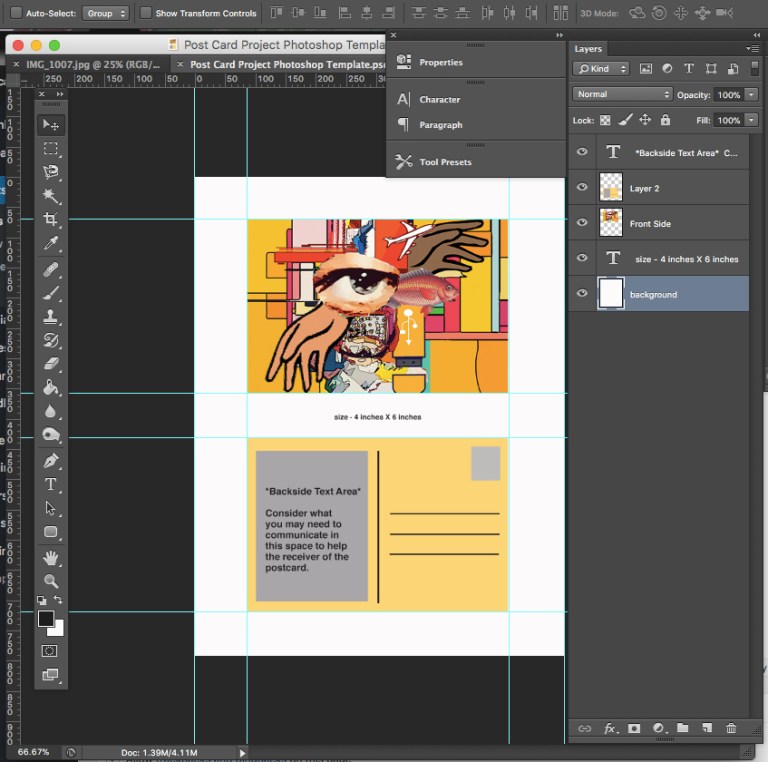Image resolution: width=768 pixels, height=762 pixels.
Task: Click the background color swatch
Action: click(58, 630)
